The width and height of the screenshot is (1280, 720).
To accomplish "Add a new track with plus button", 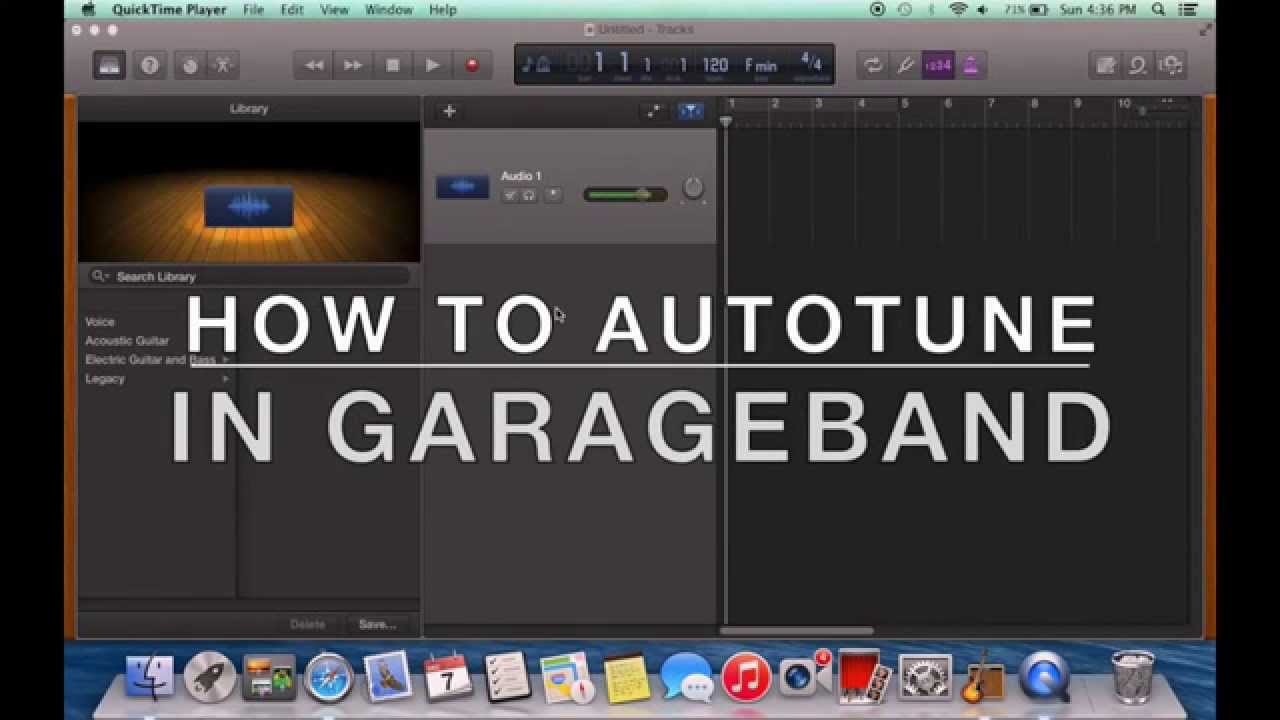I will click(449, 111).
